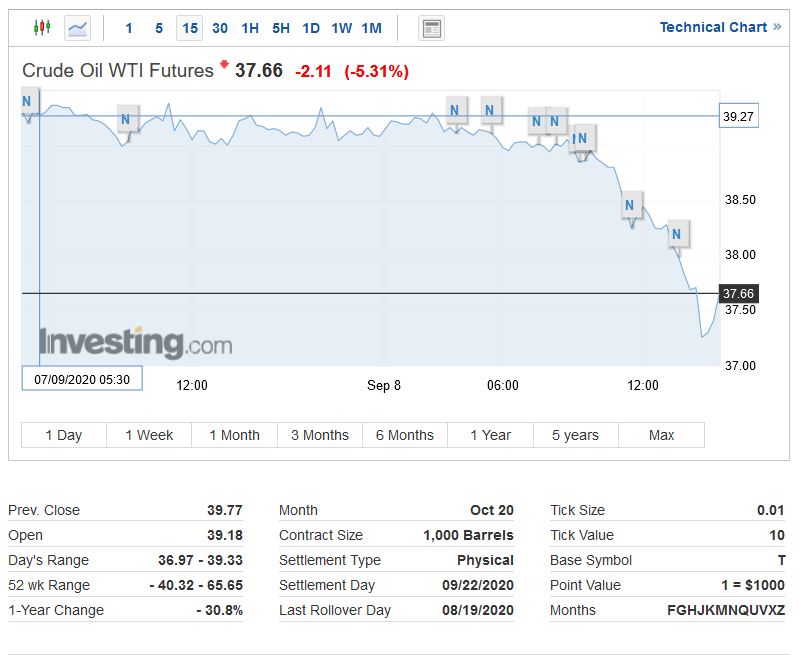
Task: Click the -2.11 price change value
Action: 313,71
